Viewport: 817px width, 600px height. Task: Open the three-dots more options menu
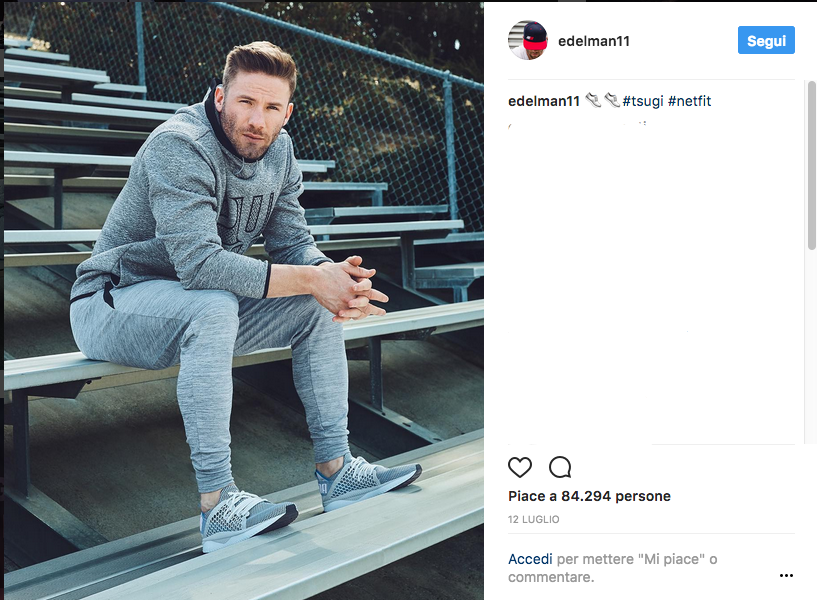[786, 576]
